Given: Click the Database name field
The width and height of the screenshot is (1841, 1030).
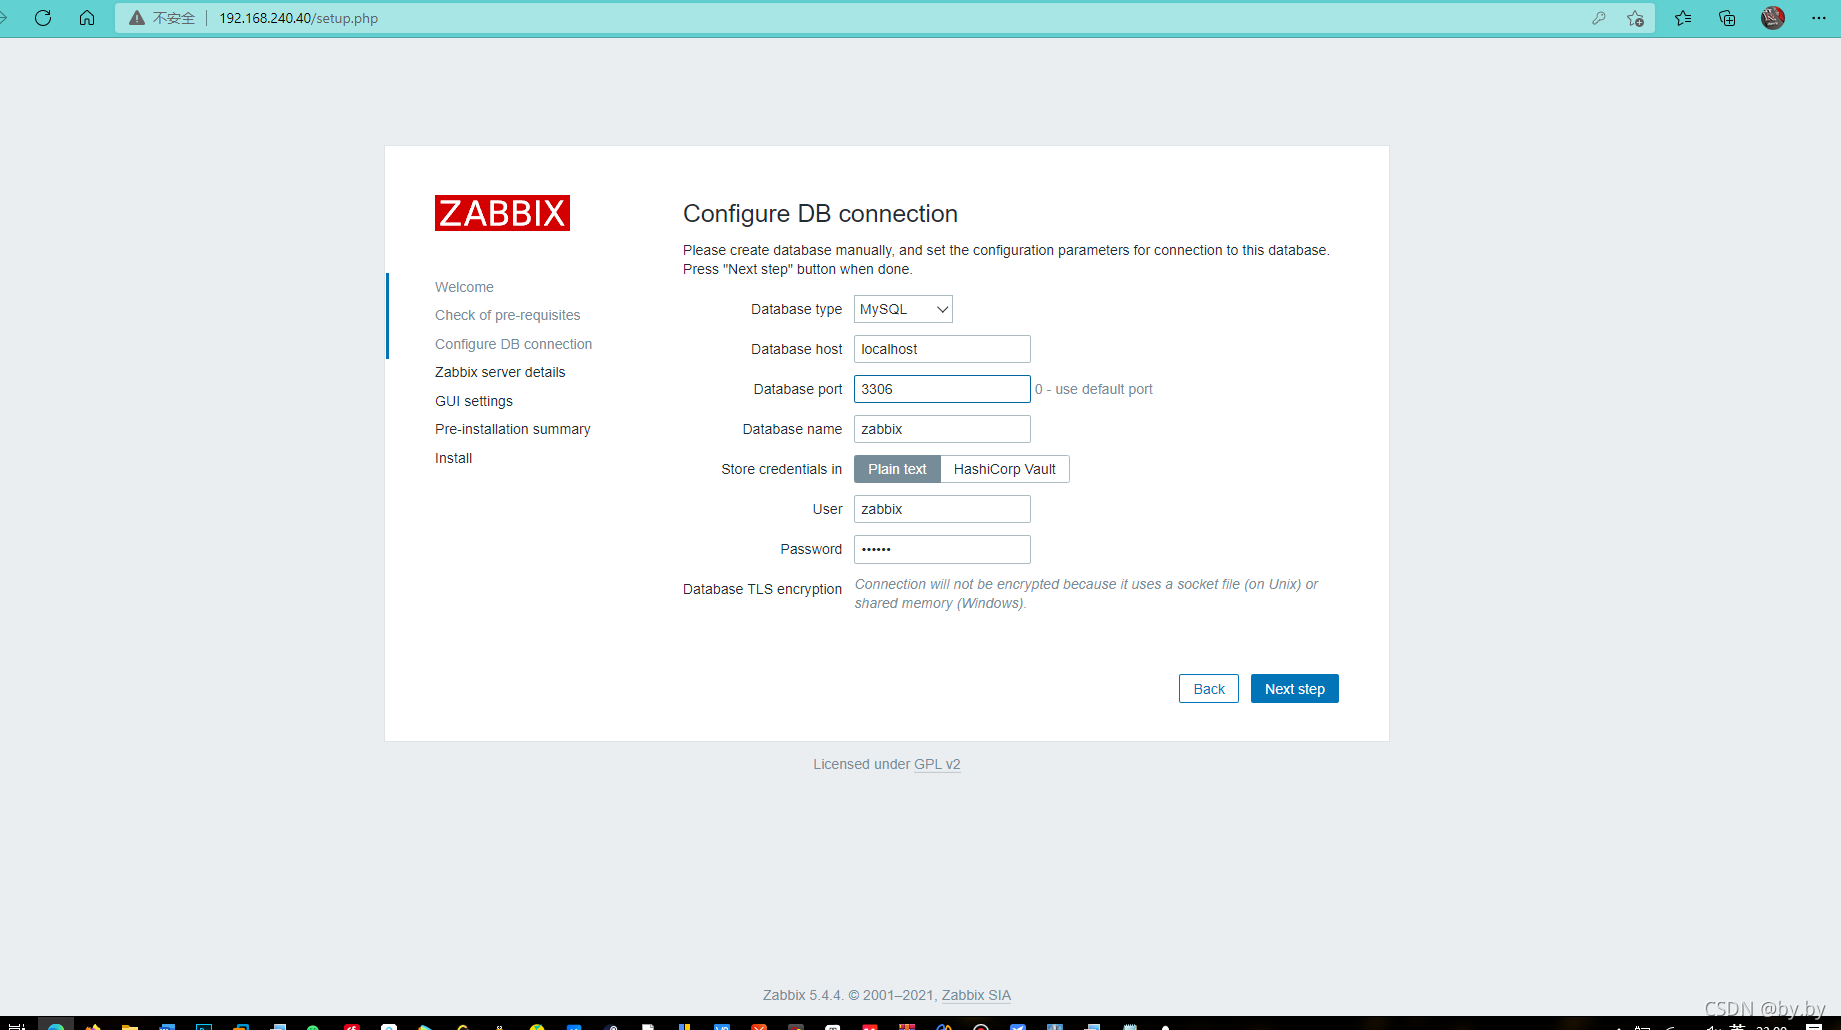Looking at the screenshot, I should pyautogui.click(x=942, y=429).
